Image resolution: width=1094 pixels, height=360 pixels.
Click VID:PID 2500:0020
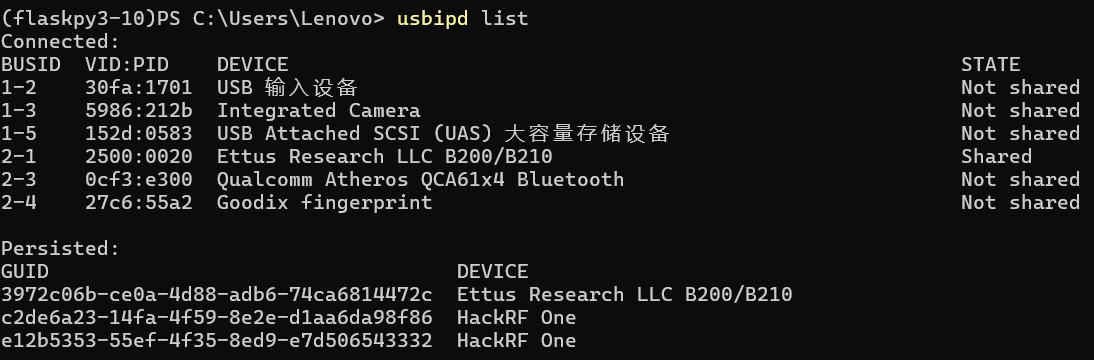tap(139, 156)
